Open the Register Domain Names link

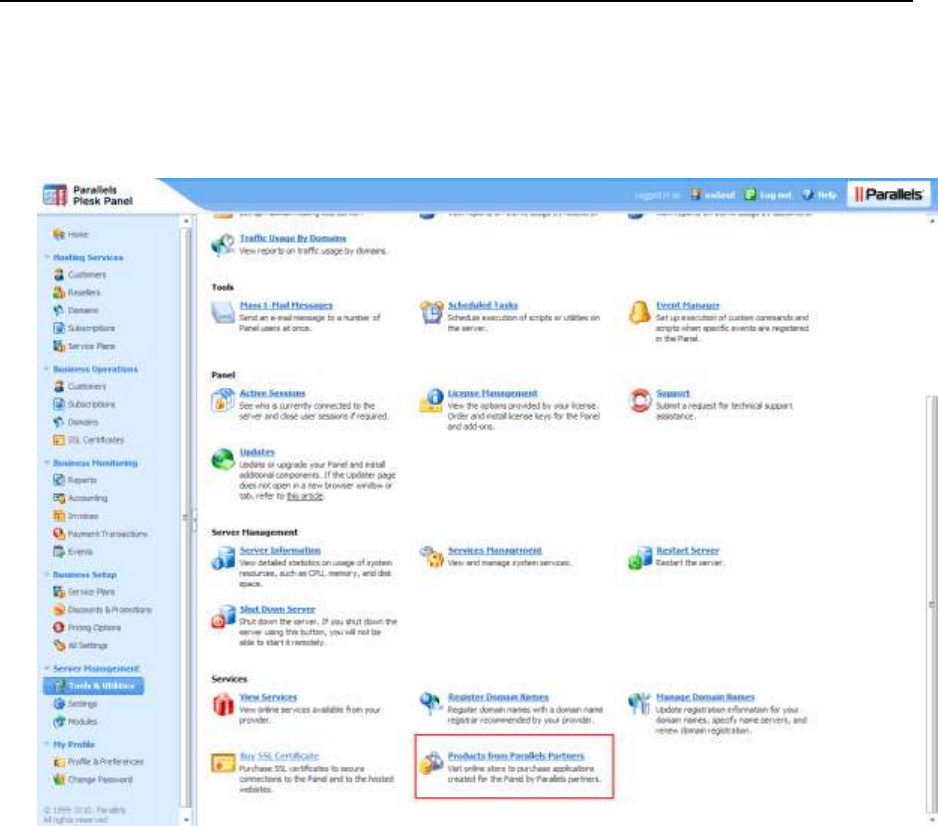point(498,697)
